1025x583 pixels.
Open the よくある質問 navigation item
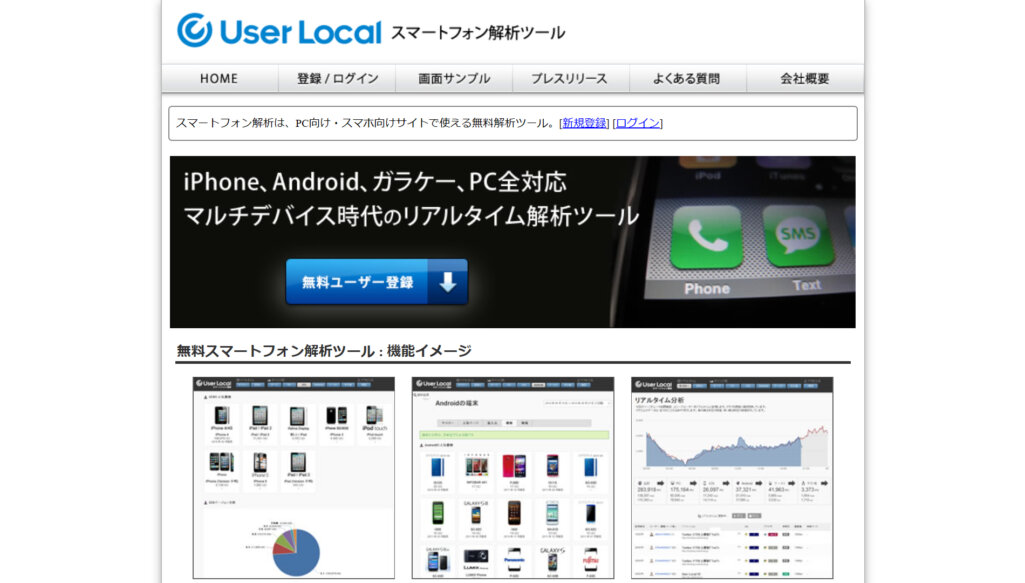(687, 77)
